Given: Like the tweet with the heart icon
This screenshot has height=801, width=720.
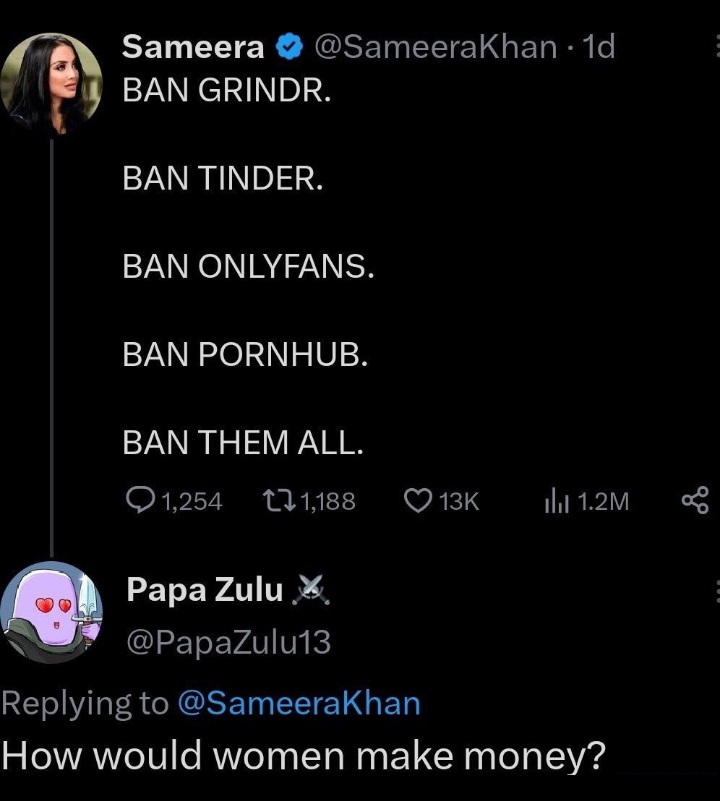Looking at the screenshot, I should click(416, 500).
